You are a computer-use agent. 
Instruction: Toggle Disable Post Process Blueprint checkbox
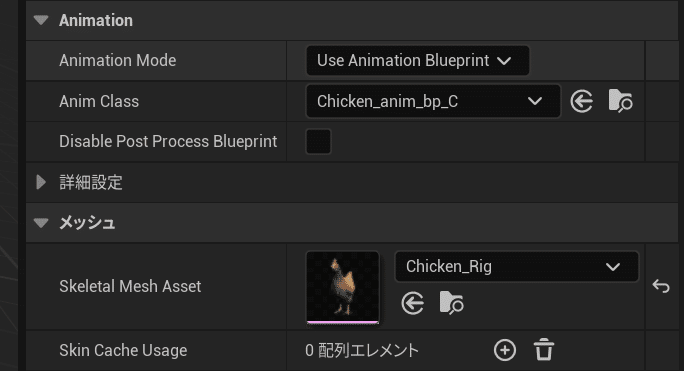[x=318, y=141]
